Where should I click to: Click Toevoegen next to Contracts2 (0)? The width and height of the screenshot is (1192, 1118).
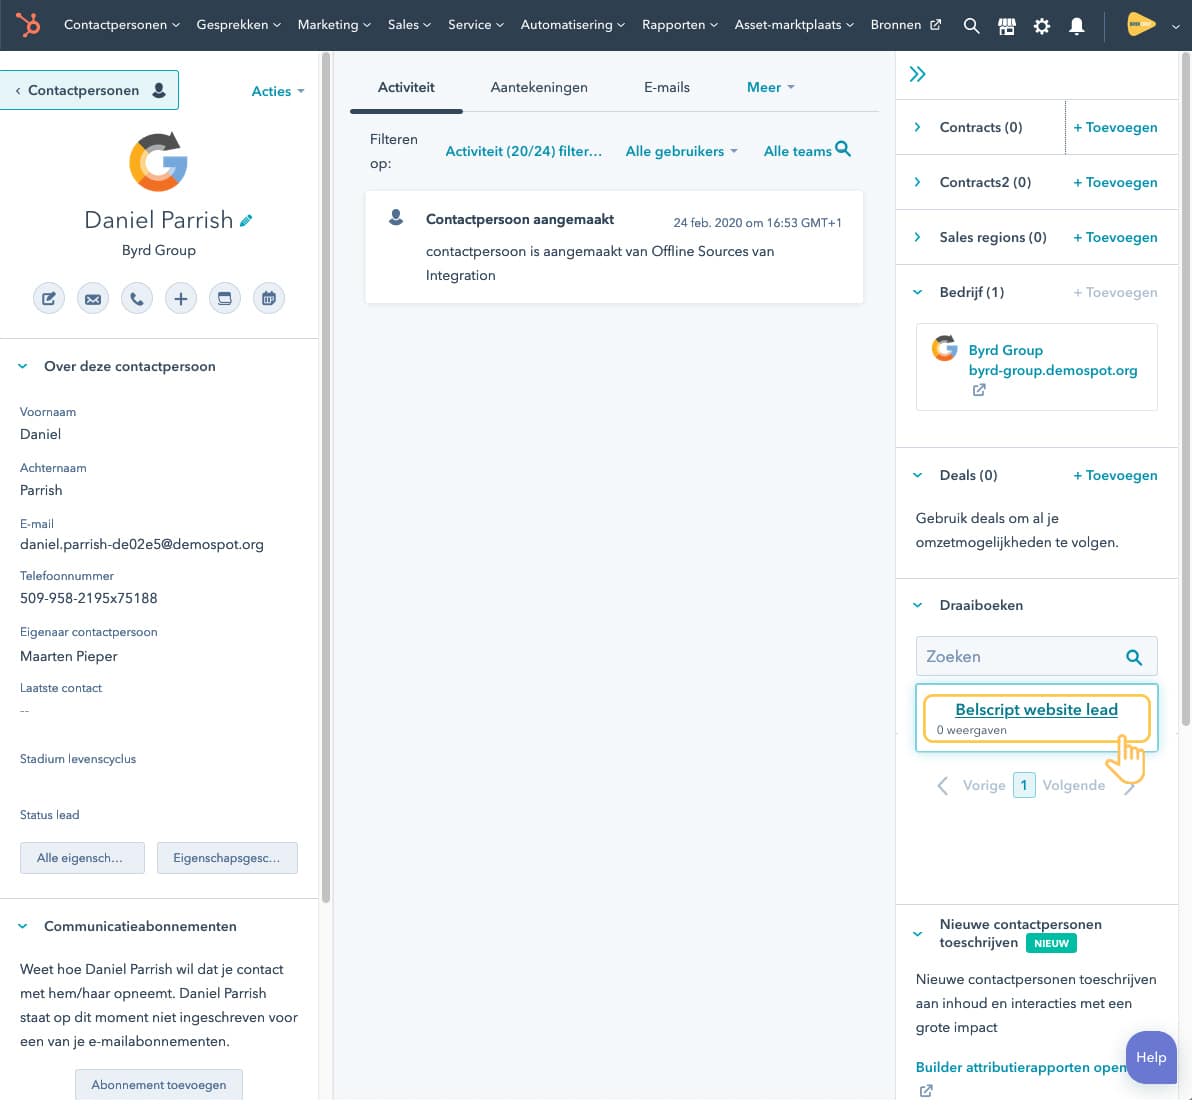[x=1115, y=182]
